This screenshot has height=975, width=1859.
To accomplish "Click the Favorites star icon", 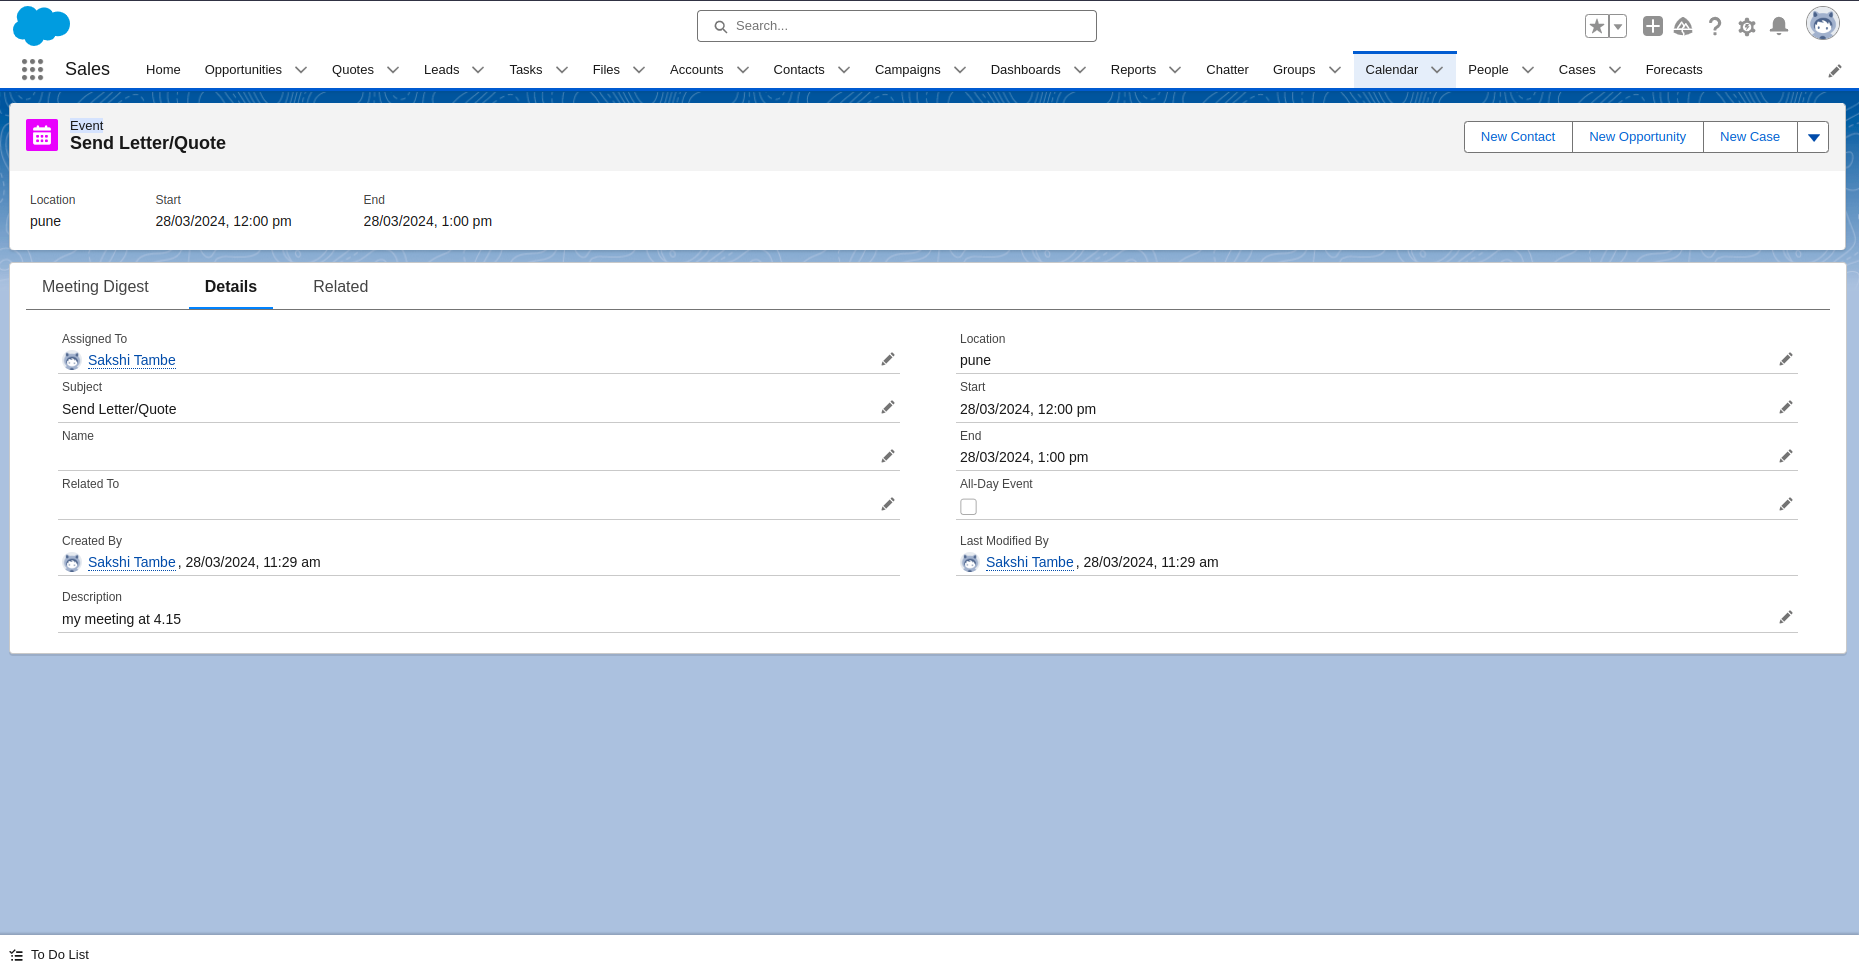I will [x=1596, y=26].
